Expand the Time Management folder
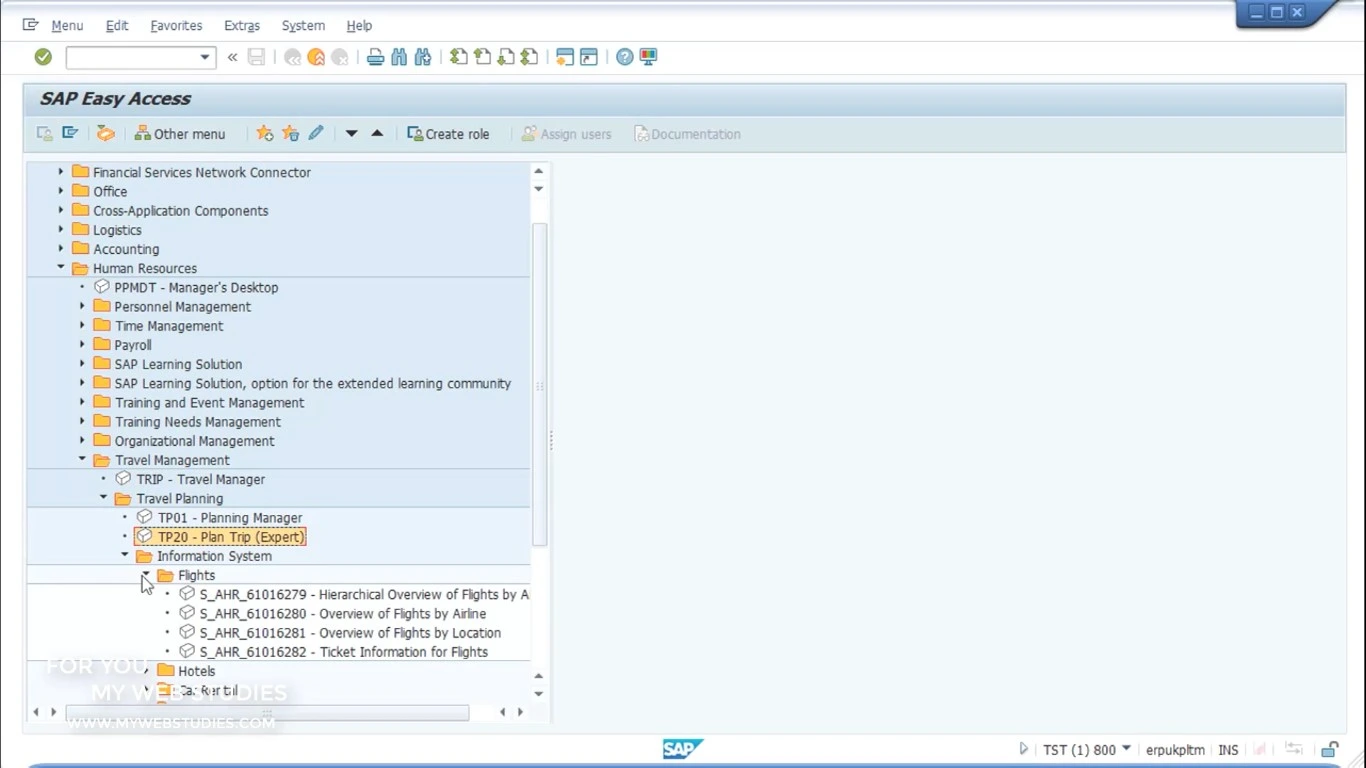 click(82, 326)
